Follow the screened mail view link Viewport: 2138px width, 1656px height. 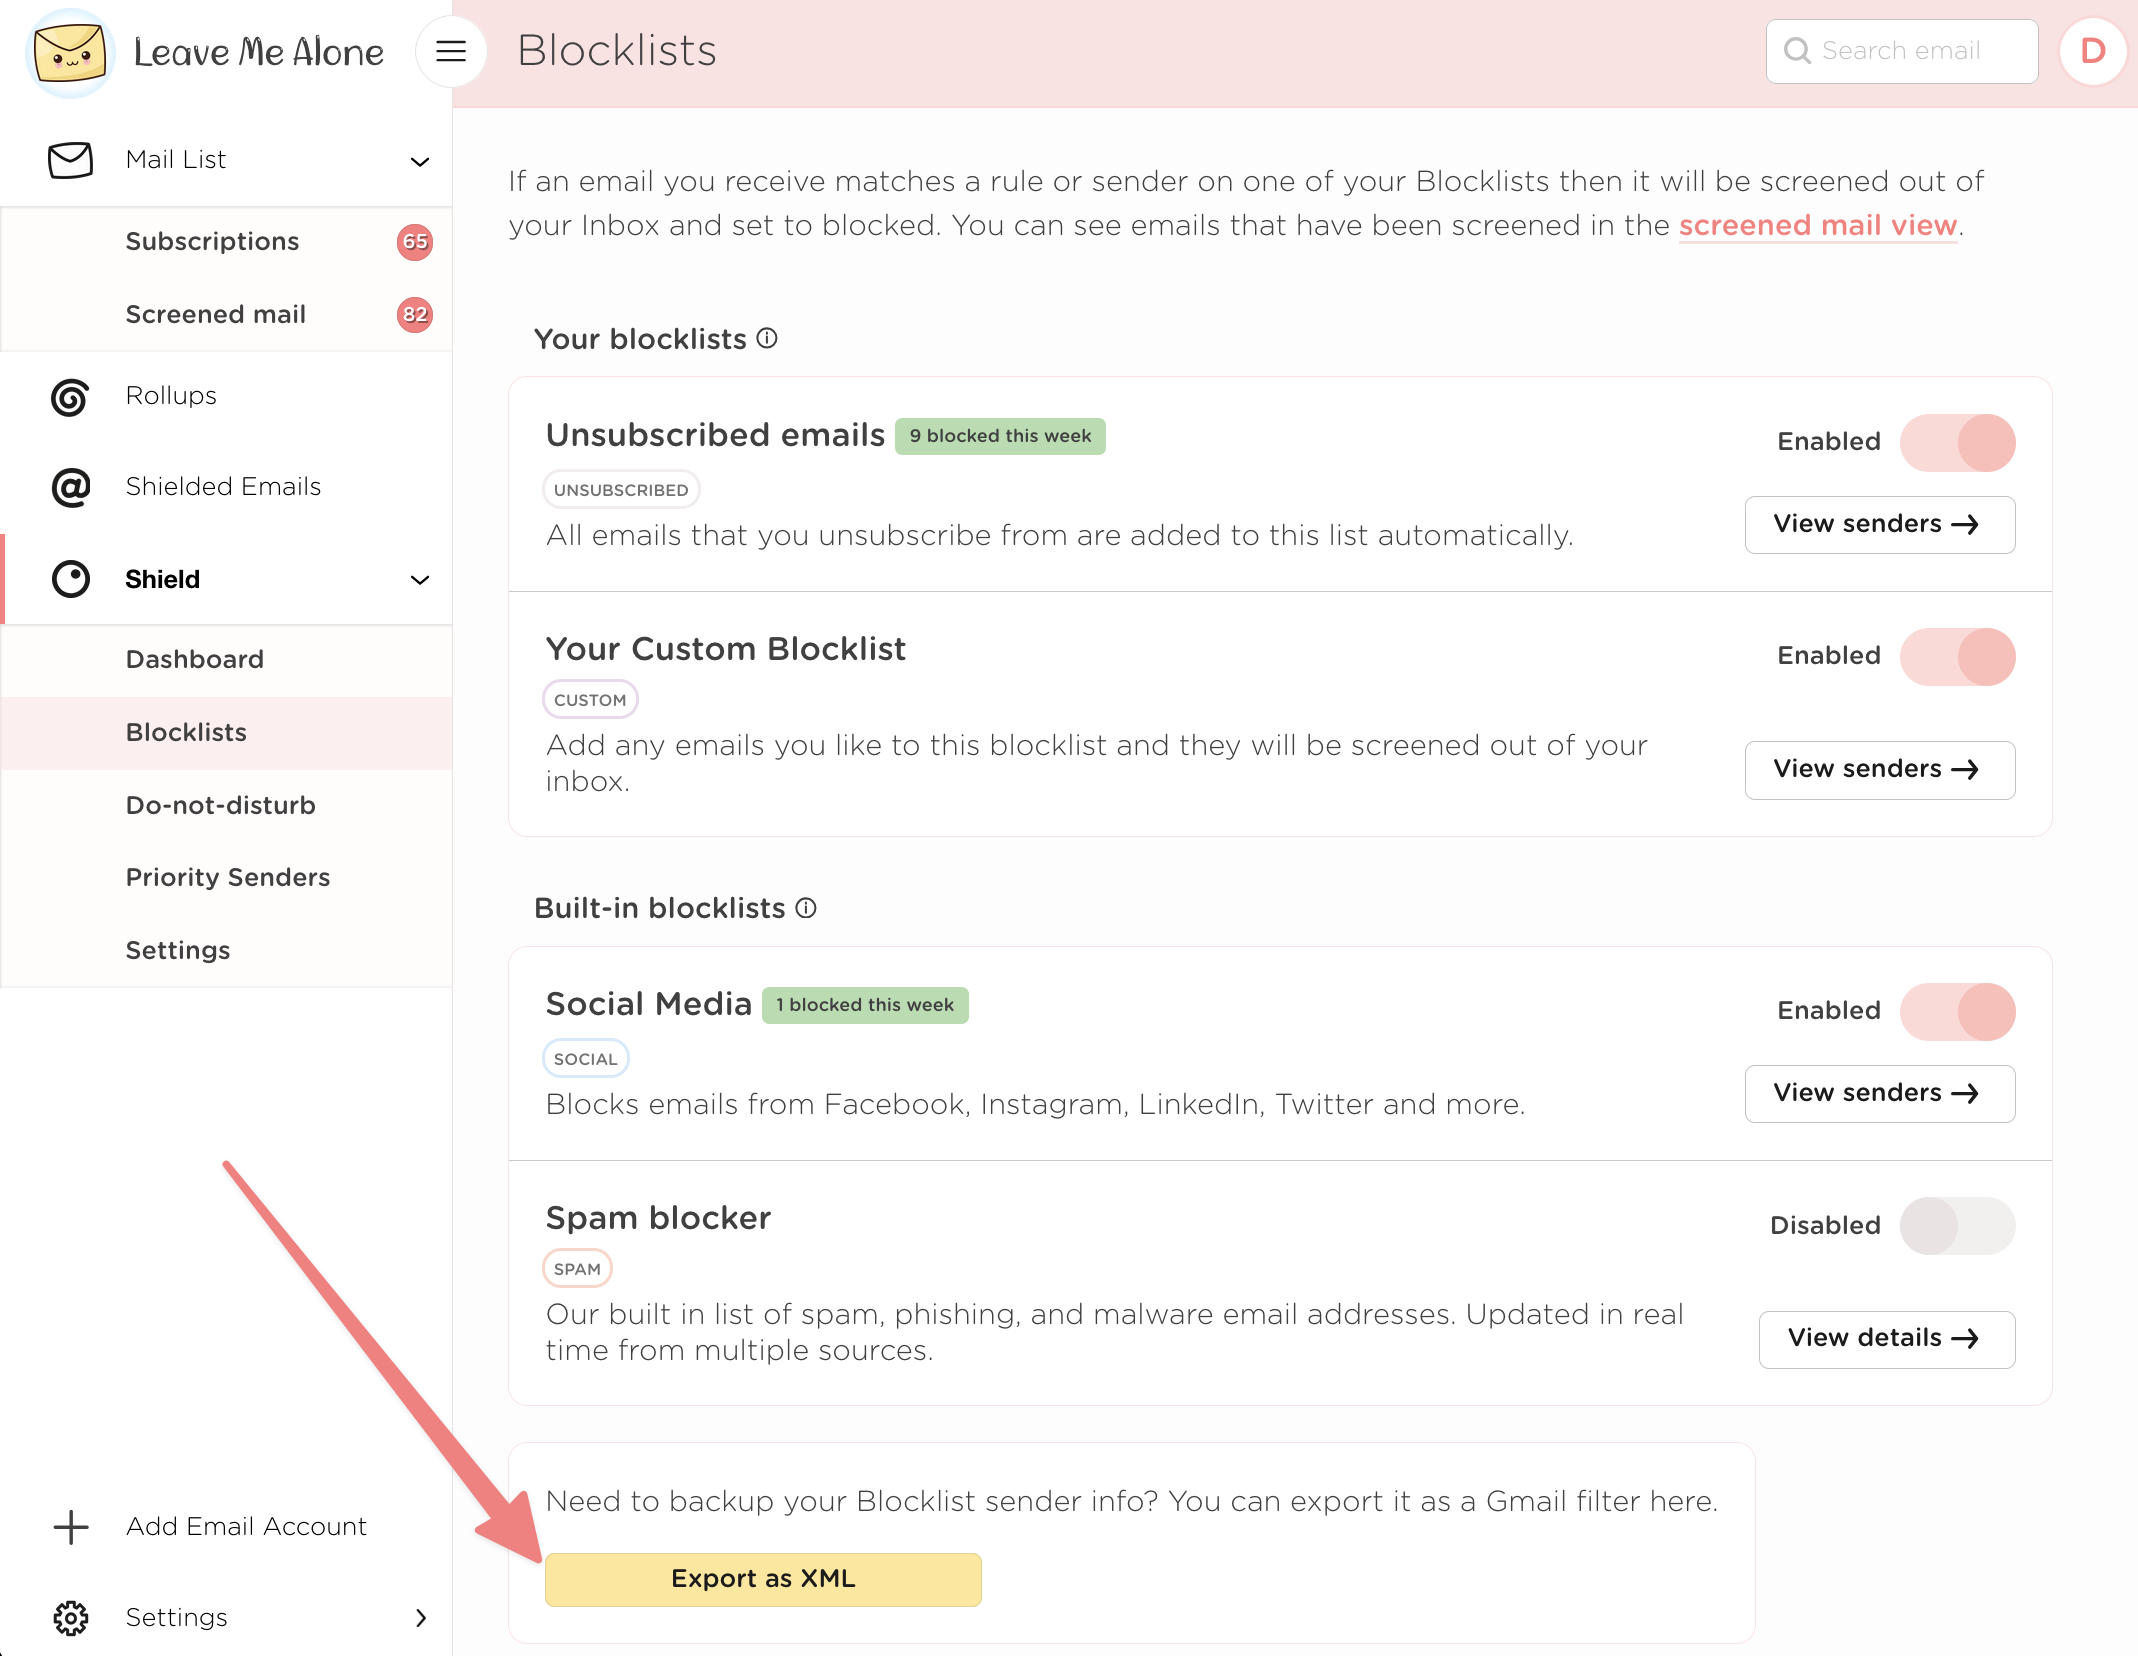click(x=1817, y=226)
